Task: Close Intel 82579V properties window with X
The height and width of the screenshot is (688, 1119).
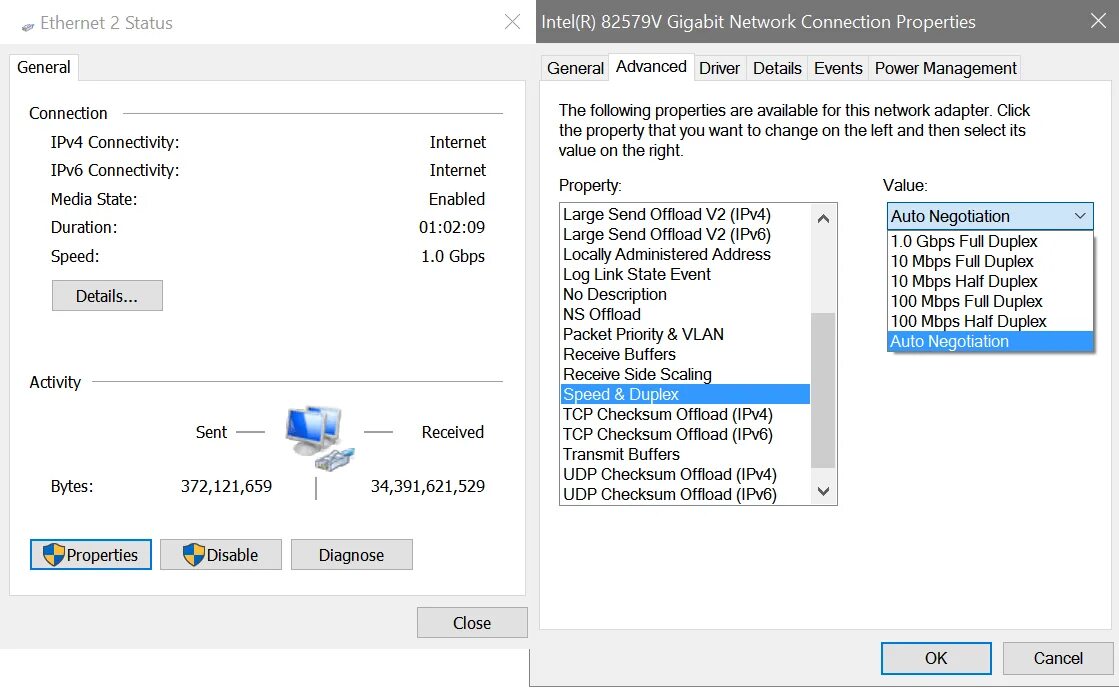Action: tap(1098, 21)
